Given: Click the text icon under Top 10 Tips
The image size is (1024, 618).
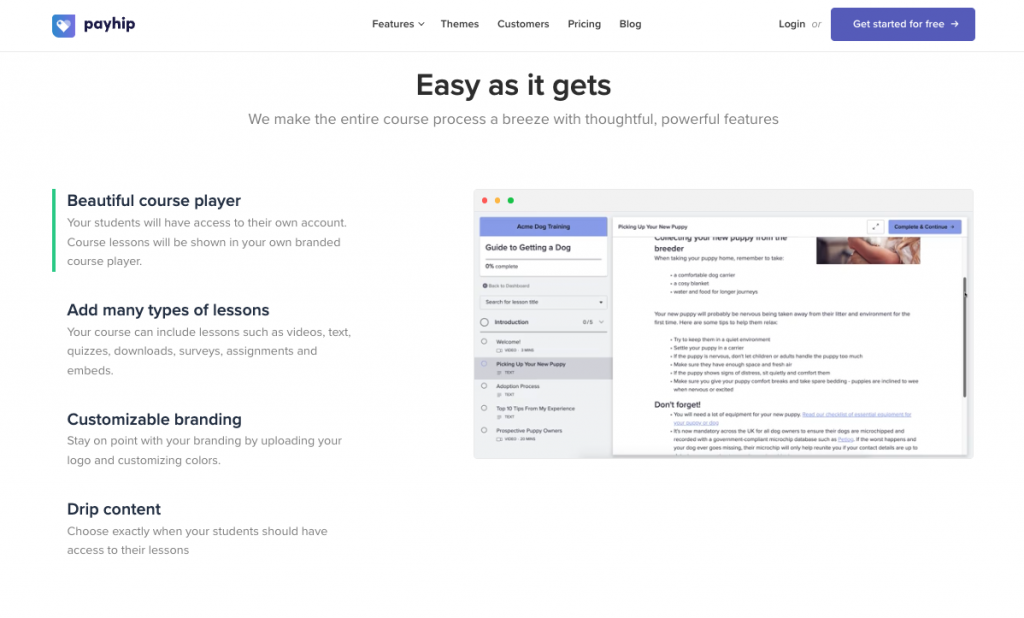Looking at the screenshot, I should point(499,417).
